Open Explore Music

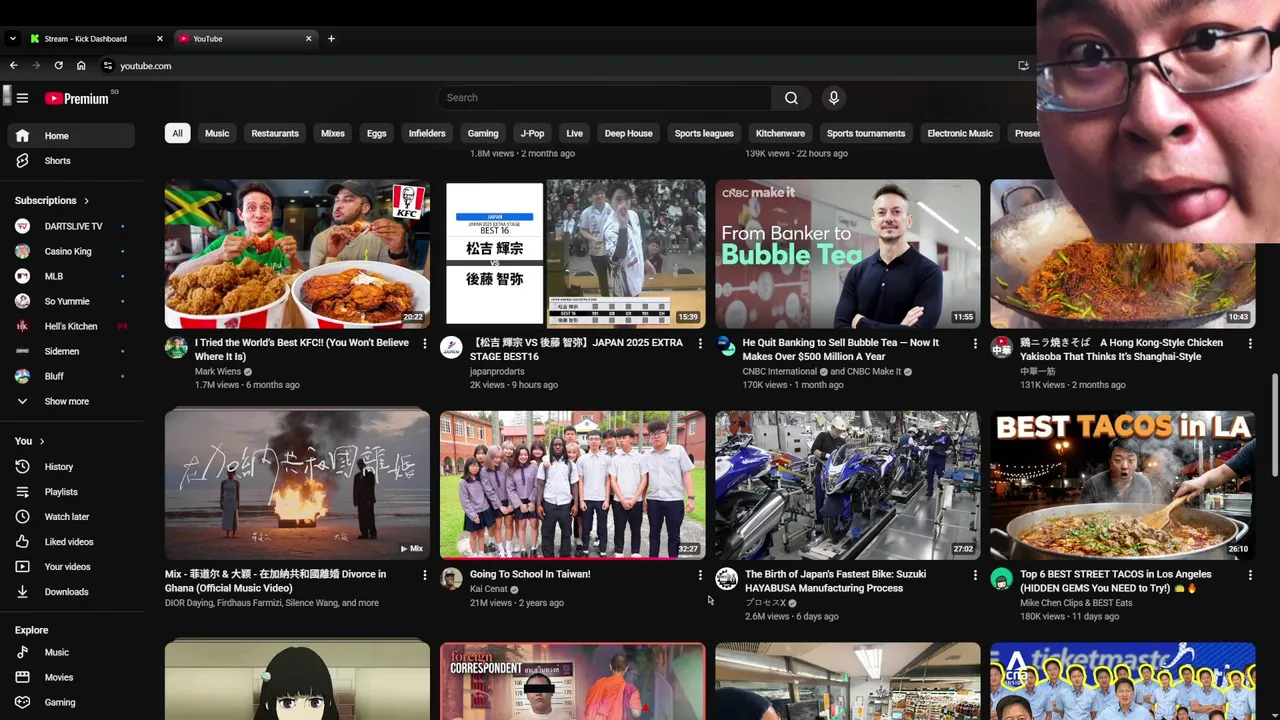[70, 652]
